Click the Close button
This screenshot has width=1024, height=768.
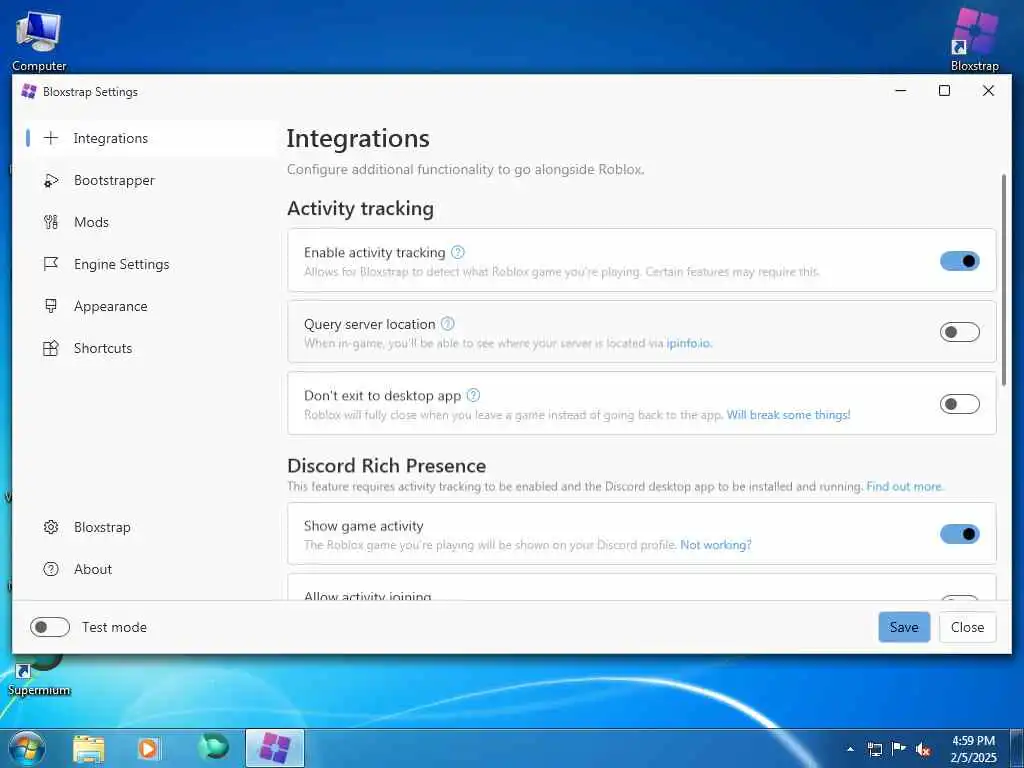(x=967, y=627)
